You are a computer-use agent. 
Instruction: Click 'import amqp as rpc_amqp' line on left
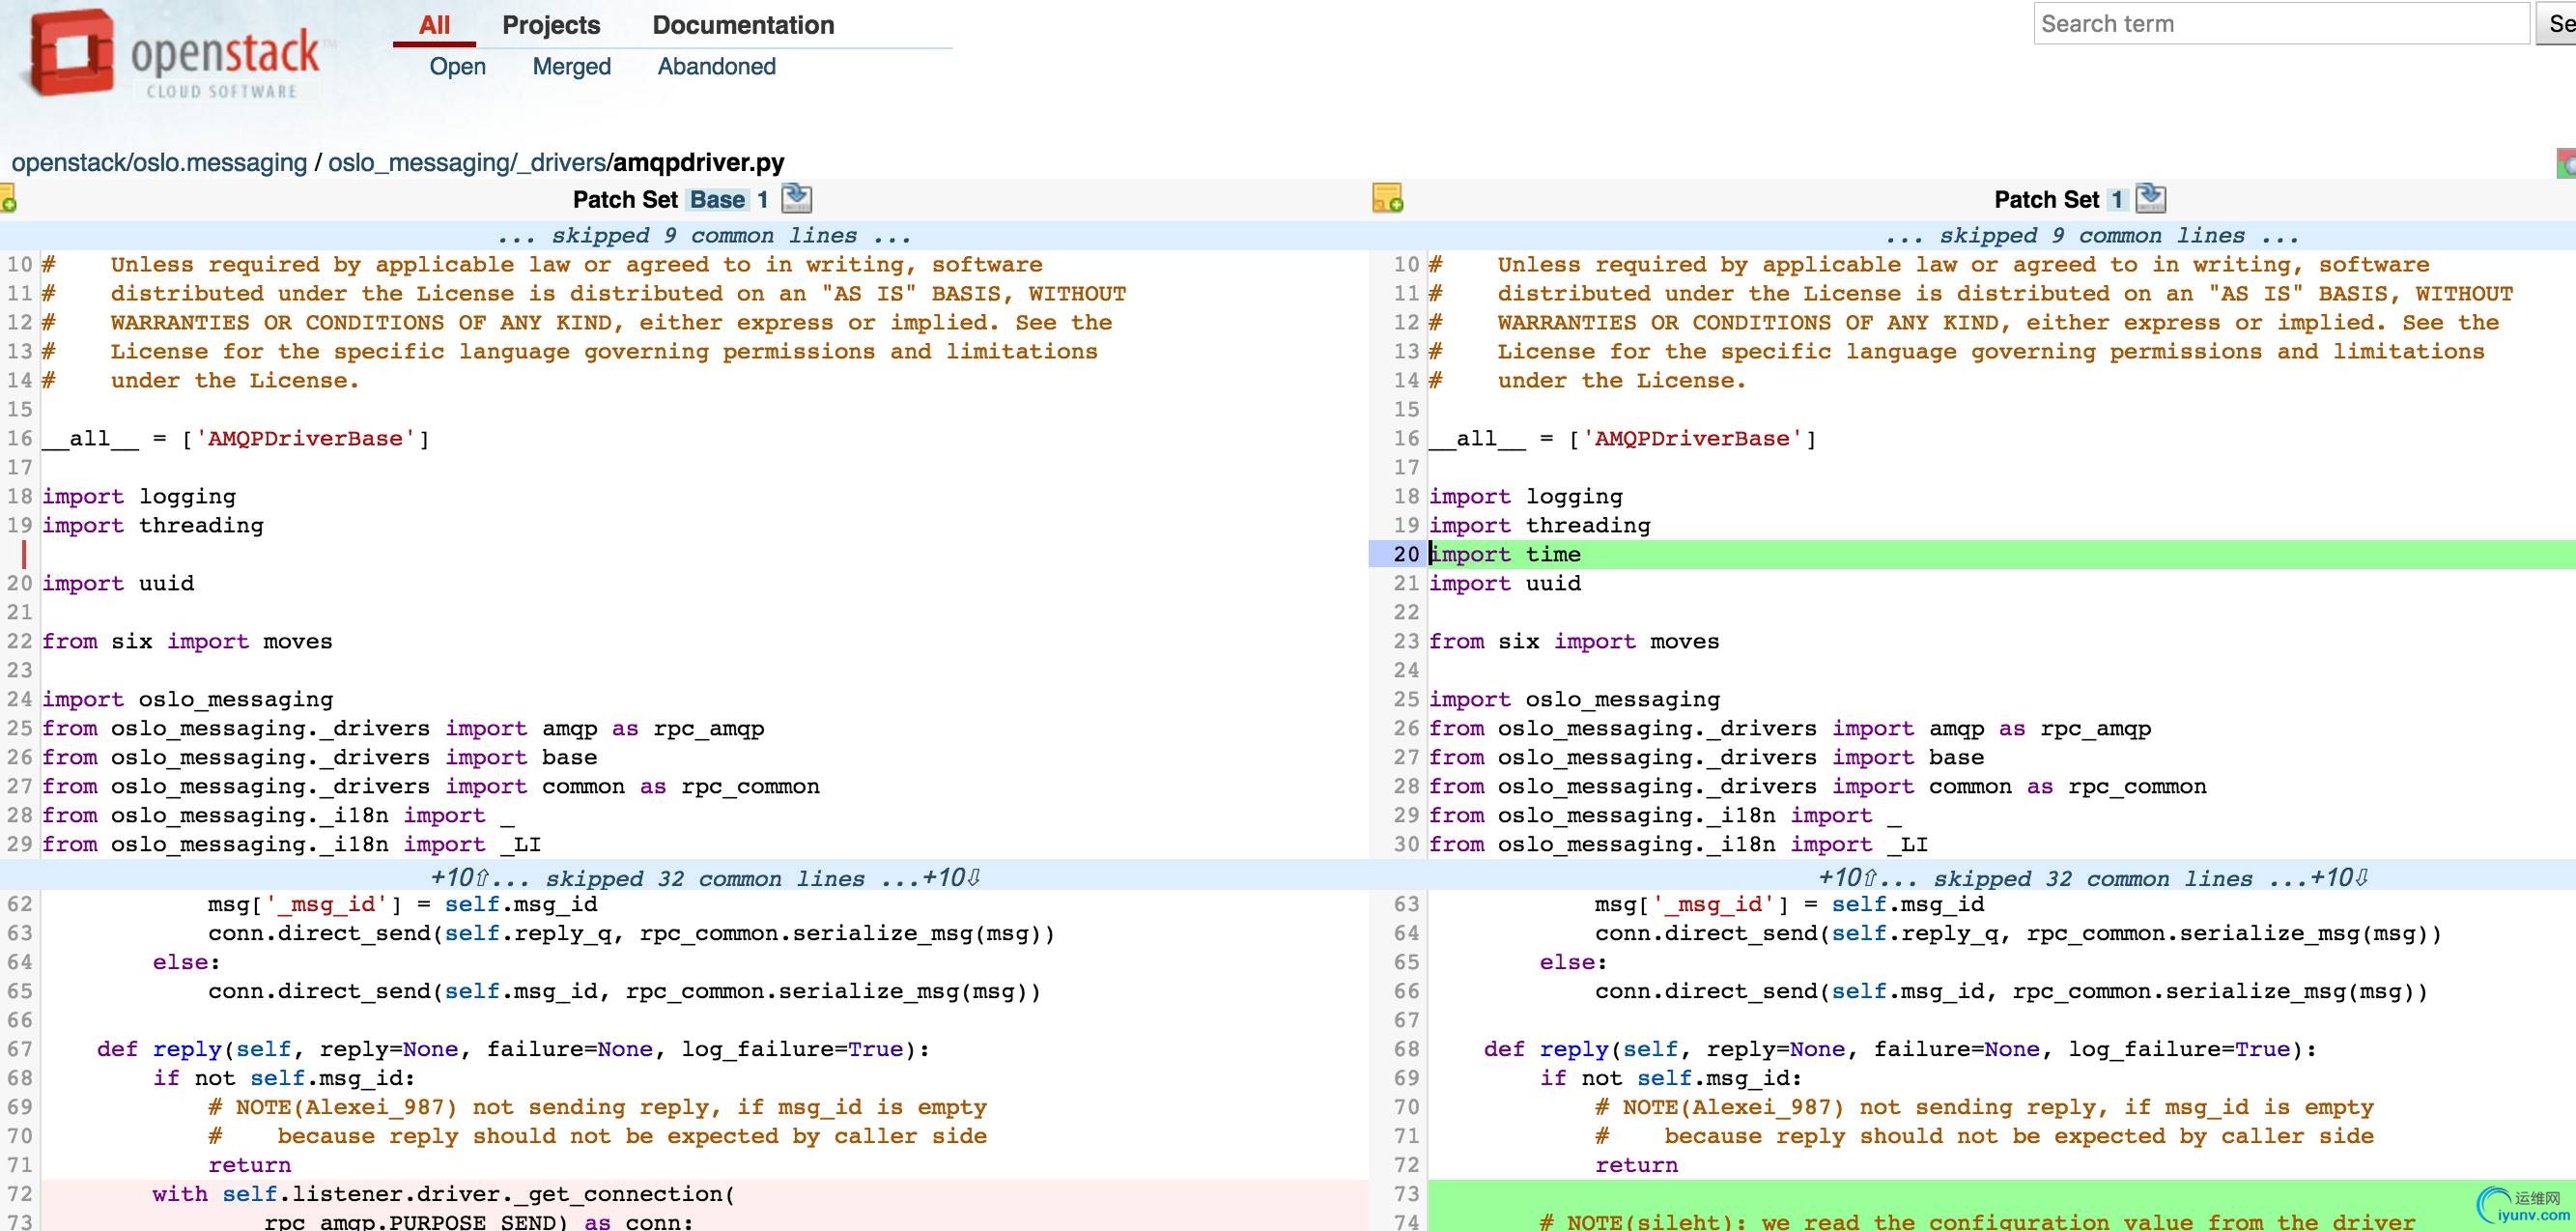pyautogui.click(x=403, y=728)
